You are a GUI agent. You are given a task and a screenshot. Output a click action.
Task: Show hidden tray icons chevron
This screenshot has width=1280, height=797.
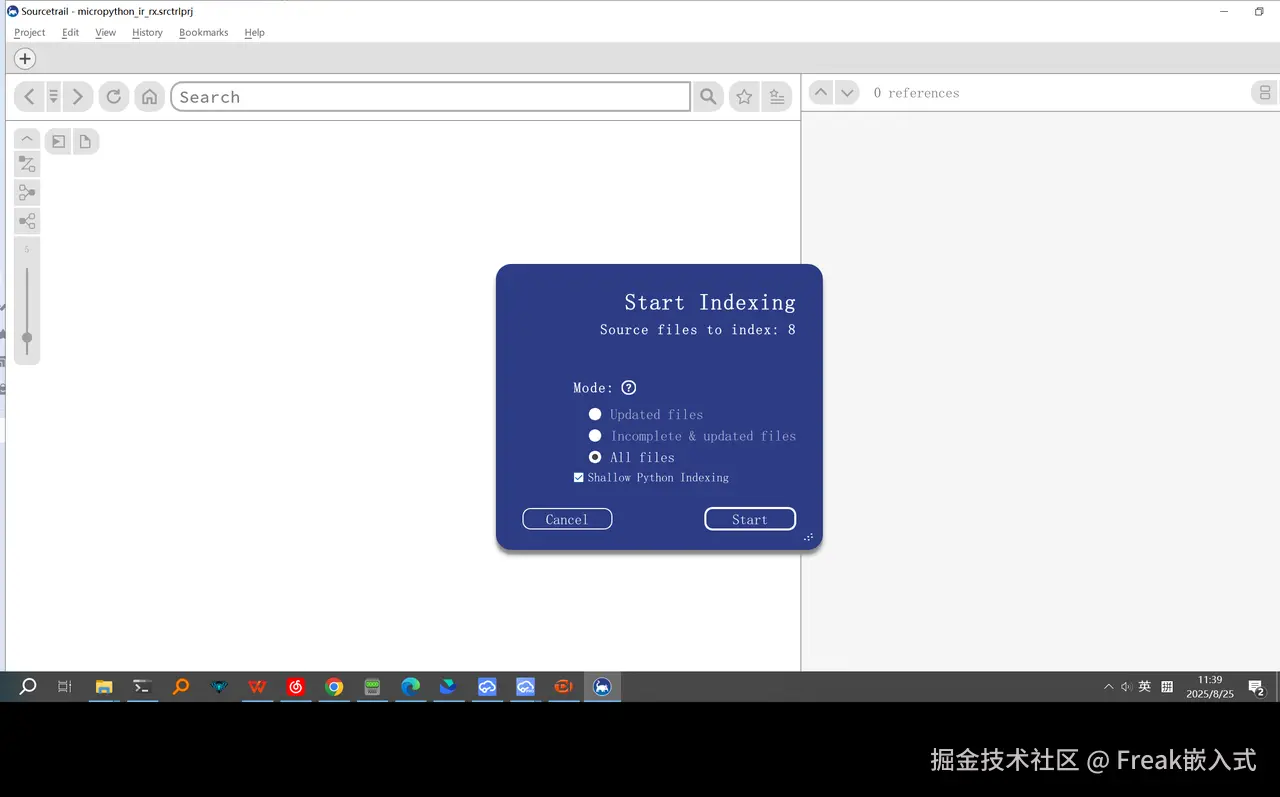coord(1108,687)
